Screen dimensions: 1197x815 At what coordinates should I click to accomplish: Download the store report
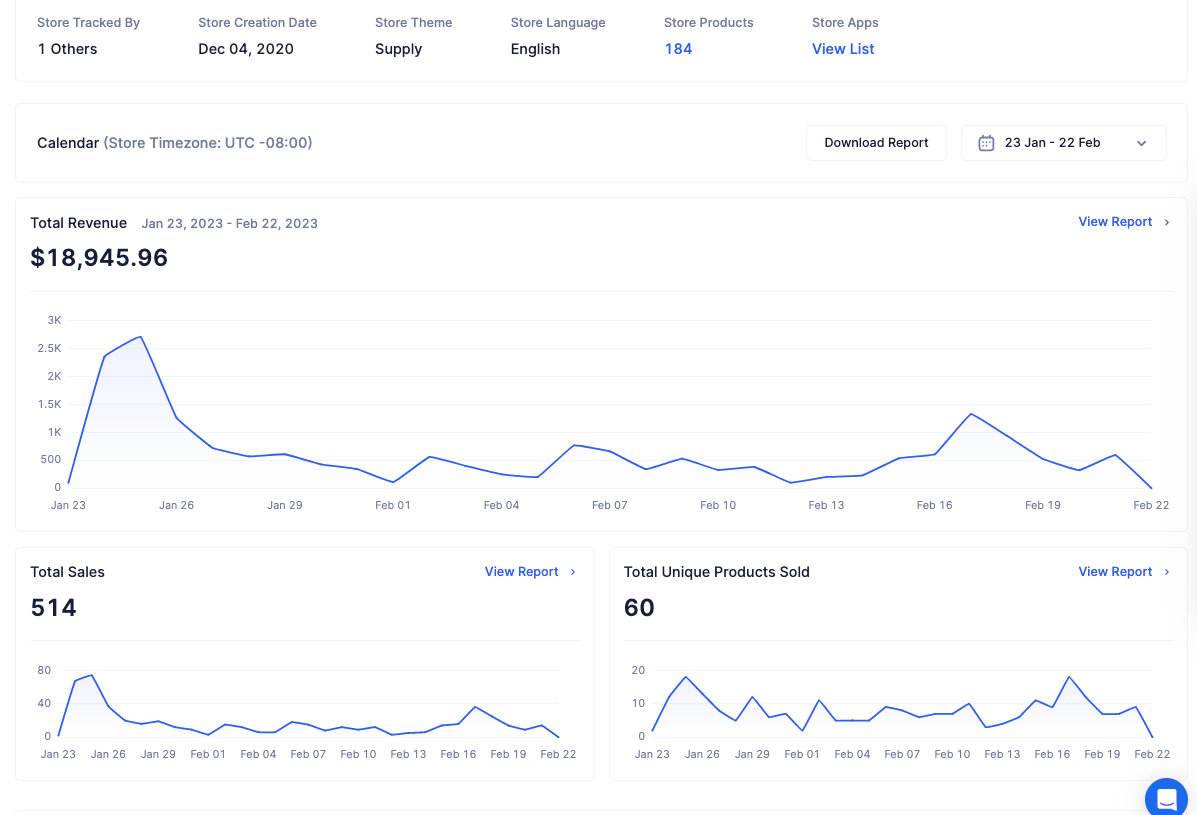(876, 143)
